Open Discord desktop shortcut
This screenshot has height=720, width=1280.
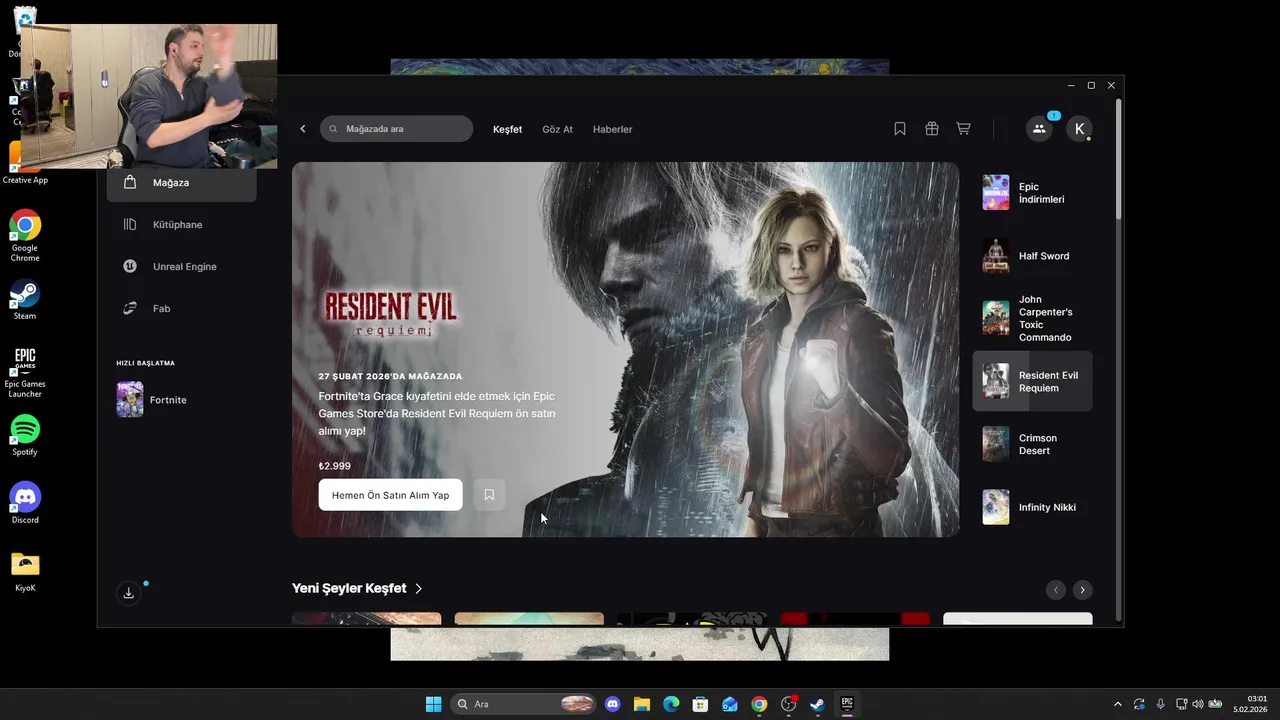[25, 503]
